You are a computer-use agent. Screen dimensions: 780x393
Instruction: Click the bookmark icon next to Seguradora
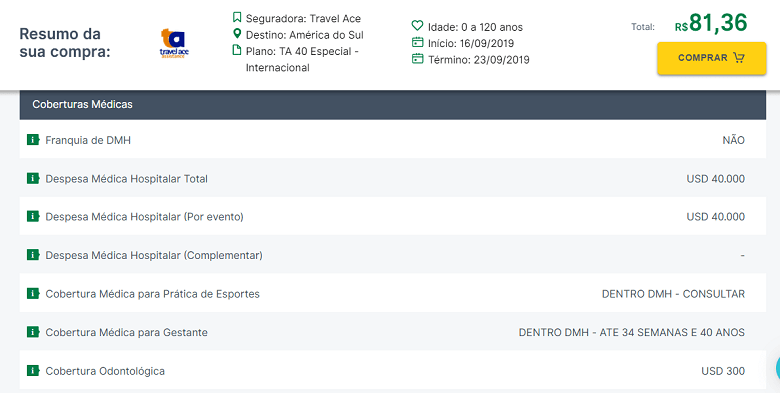tap(237, 18)
